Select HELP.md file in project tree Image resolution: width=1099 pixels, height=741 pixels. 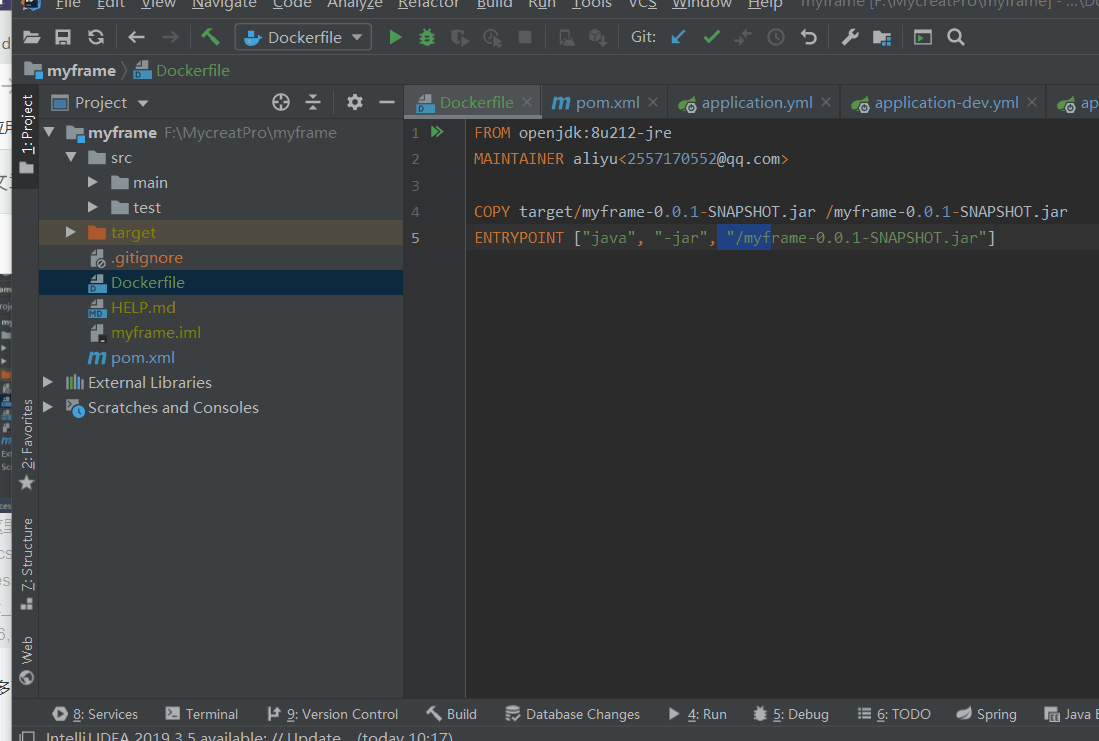pyautogui.click(x=143, y=307)
